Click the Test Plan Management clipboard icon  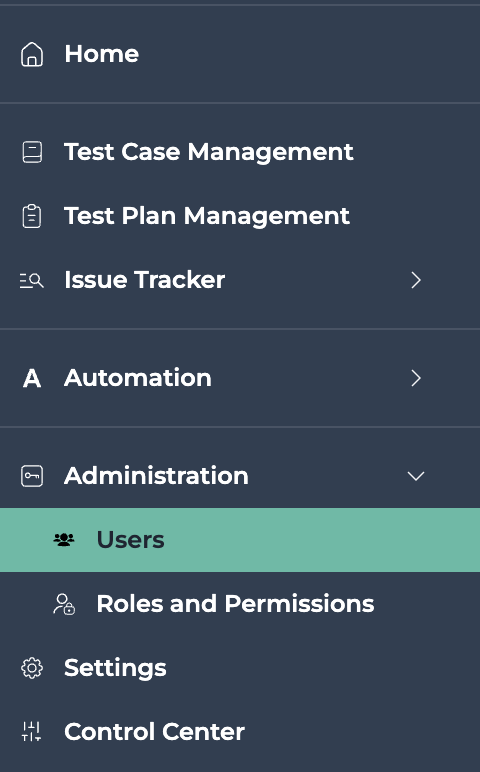[x=32, y=216]
